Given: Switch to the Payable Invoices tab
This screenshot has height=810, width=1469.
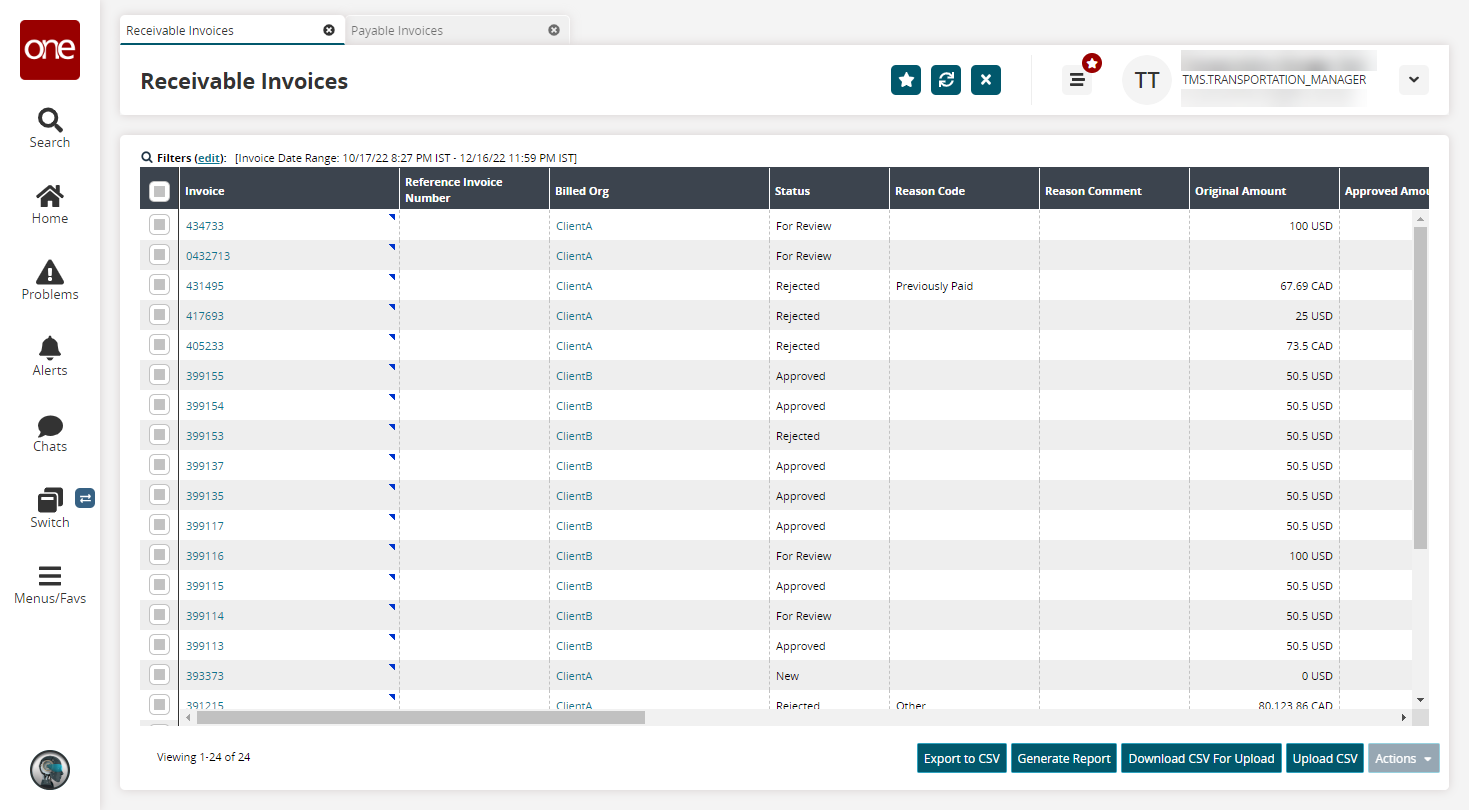Looking at the screenshot, I should coord(397,31).
